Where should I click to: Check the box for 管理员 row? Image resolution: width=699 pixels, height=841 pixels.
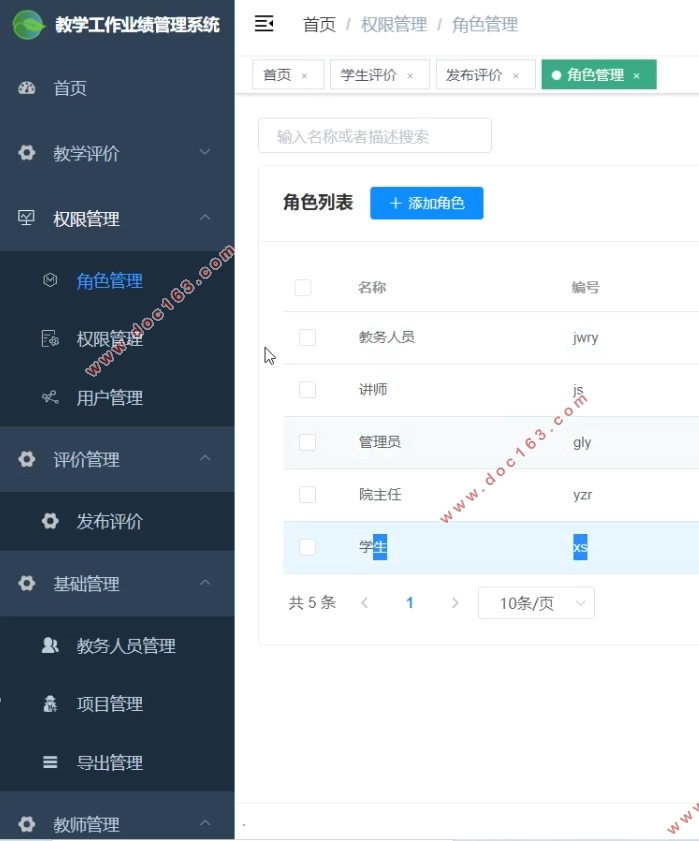(x=307, y=442)
